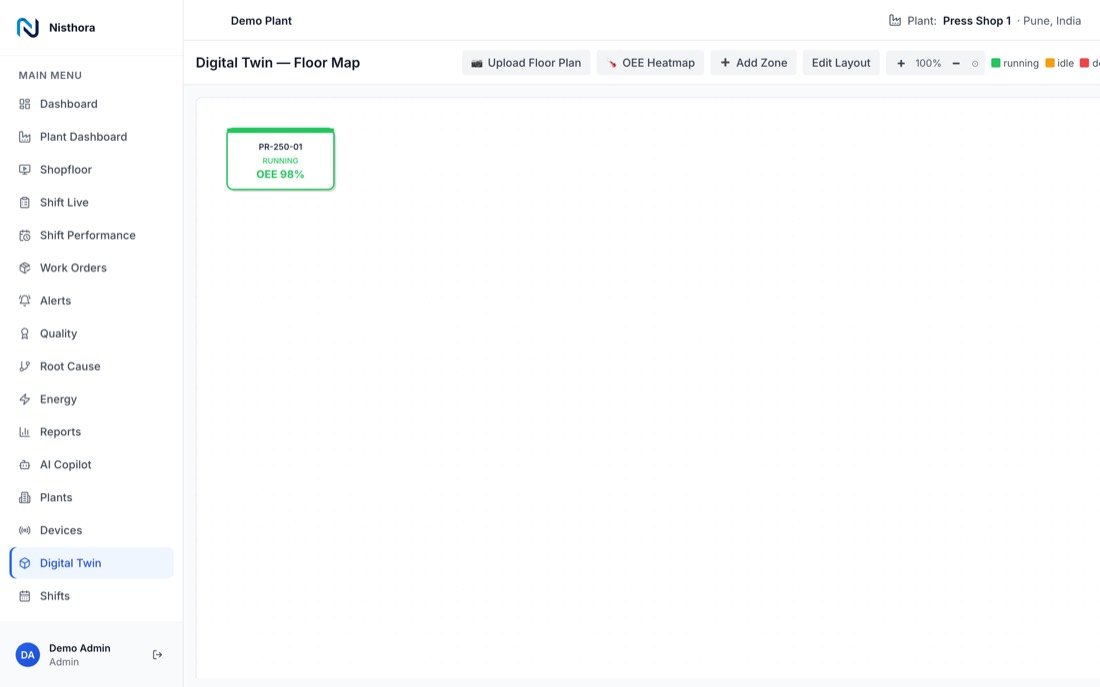Log out using the sign-out icon
The image size is (1100, 687).
click(157, 655)
